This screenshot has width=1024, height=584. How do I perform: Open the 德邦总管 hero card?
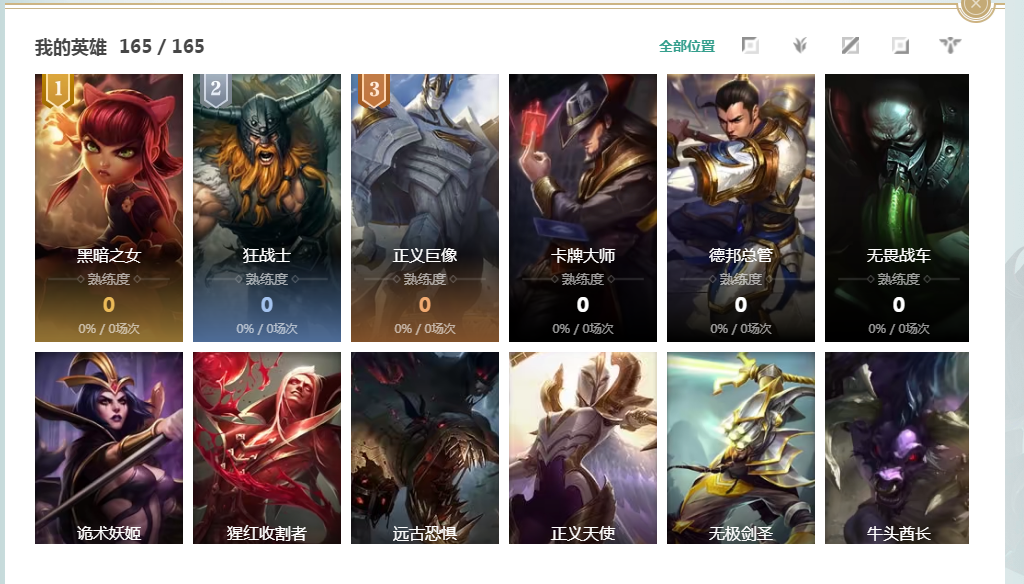coord(741,208)
